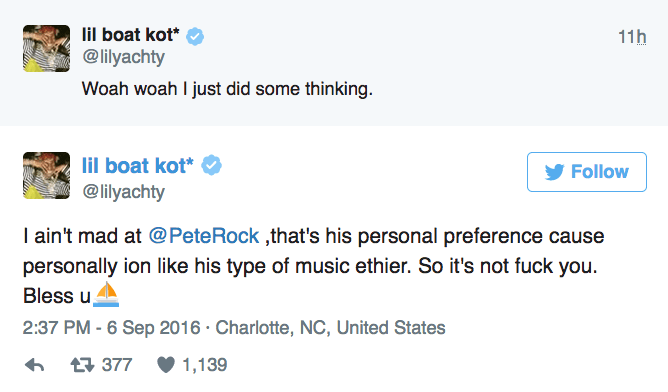Follow lil boat kot* account
This screenshot has width=668, height=392.
(587, 172)
